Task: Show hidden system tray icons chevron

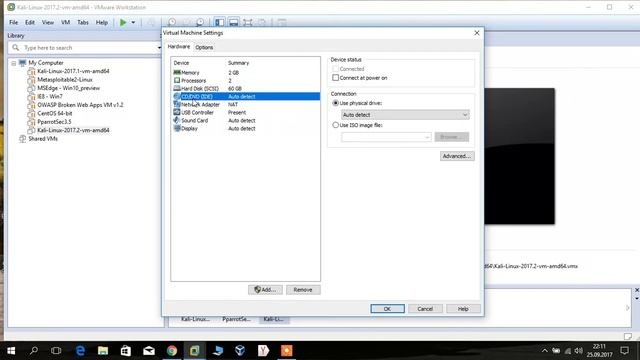Action: tap(544, 351)
